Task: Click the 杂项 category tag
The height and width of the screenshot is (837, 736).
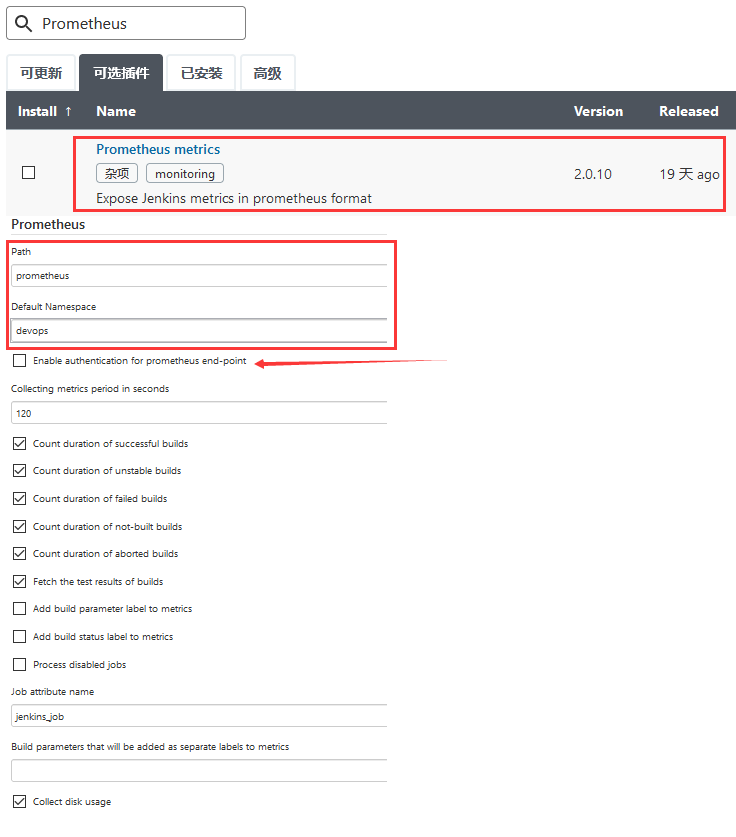Action: 117,173
